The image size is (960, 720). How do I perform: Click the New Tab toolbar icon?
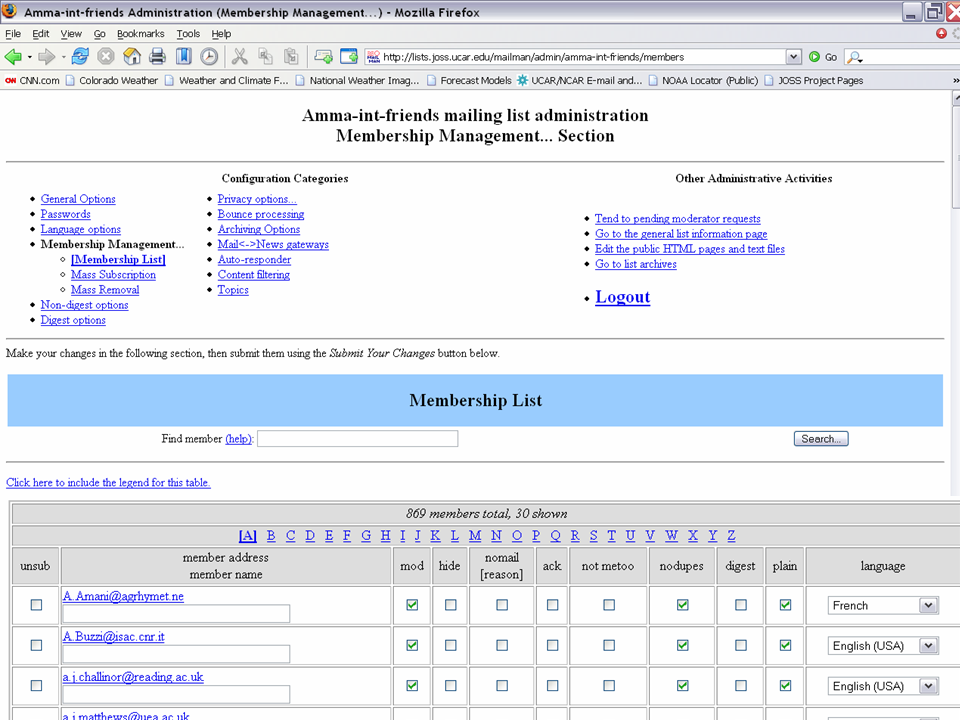pyautogui.click(x=323, y=57)
